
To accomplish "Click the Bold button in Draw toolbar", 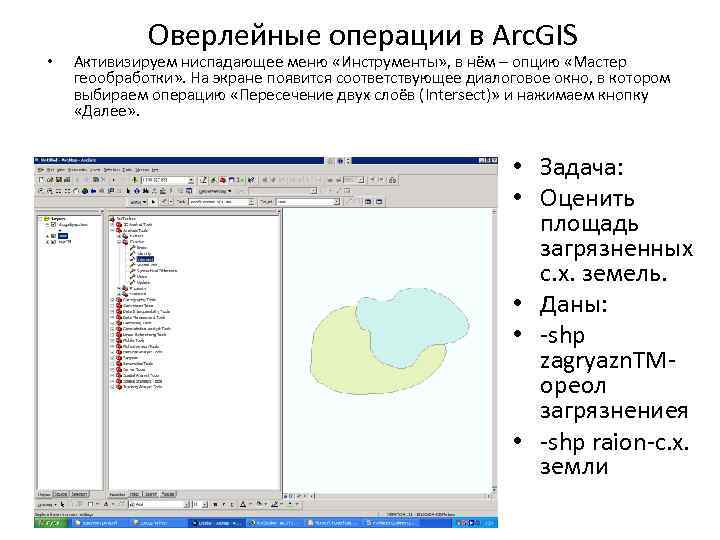I will click(x=215, y=504).
